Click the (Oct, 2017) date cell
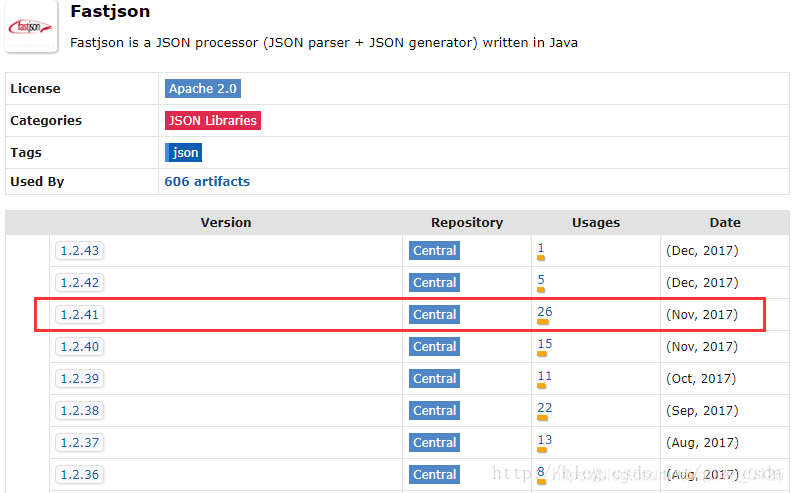The width and height of the screenshot is (793, 493). tap(701, 378)
